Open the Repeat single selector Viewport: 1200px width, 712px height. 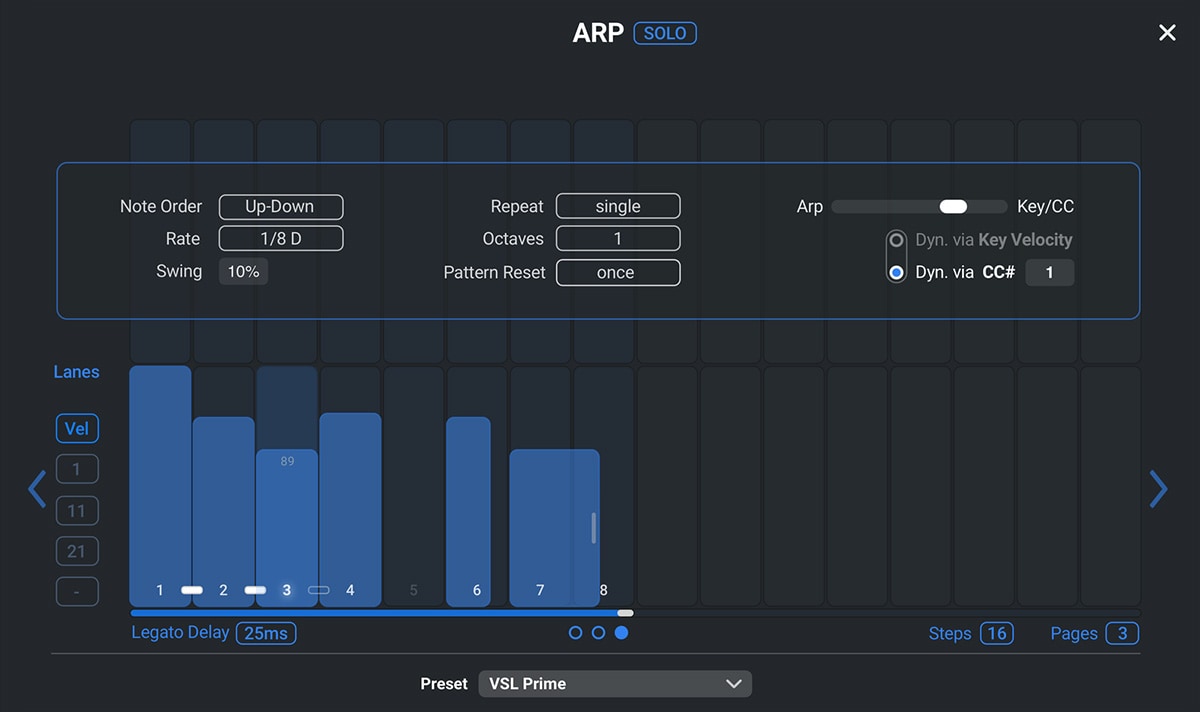618,207
